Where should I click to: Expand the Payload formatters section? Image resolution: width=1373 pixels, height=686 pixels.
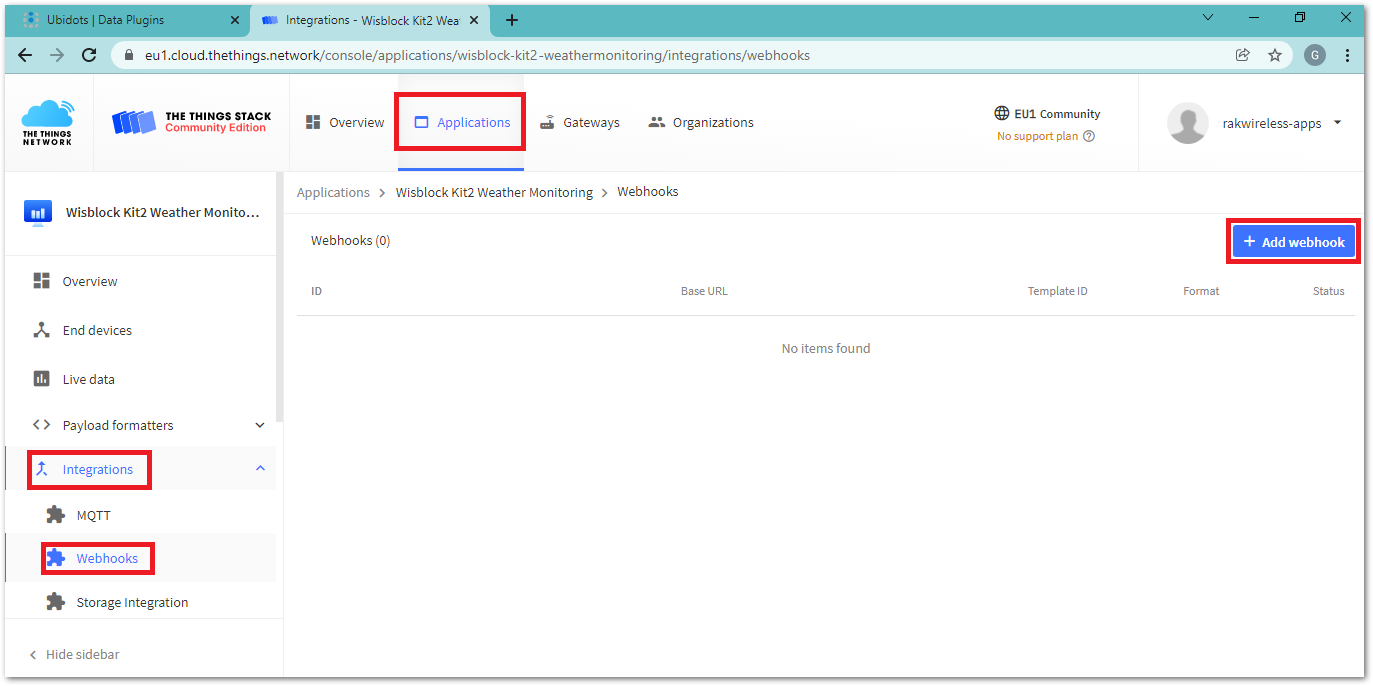click(x=260, y=425)
